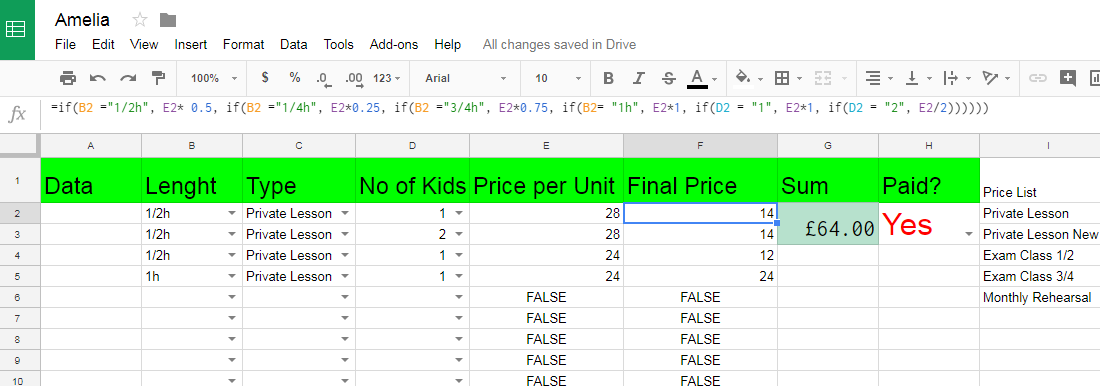This screenshot has width=1100, height=386.
Task: Undo the last action
Action: [x=98, y=78]
